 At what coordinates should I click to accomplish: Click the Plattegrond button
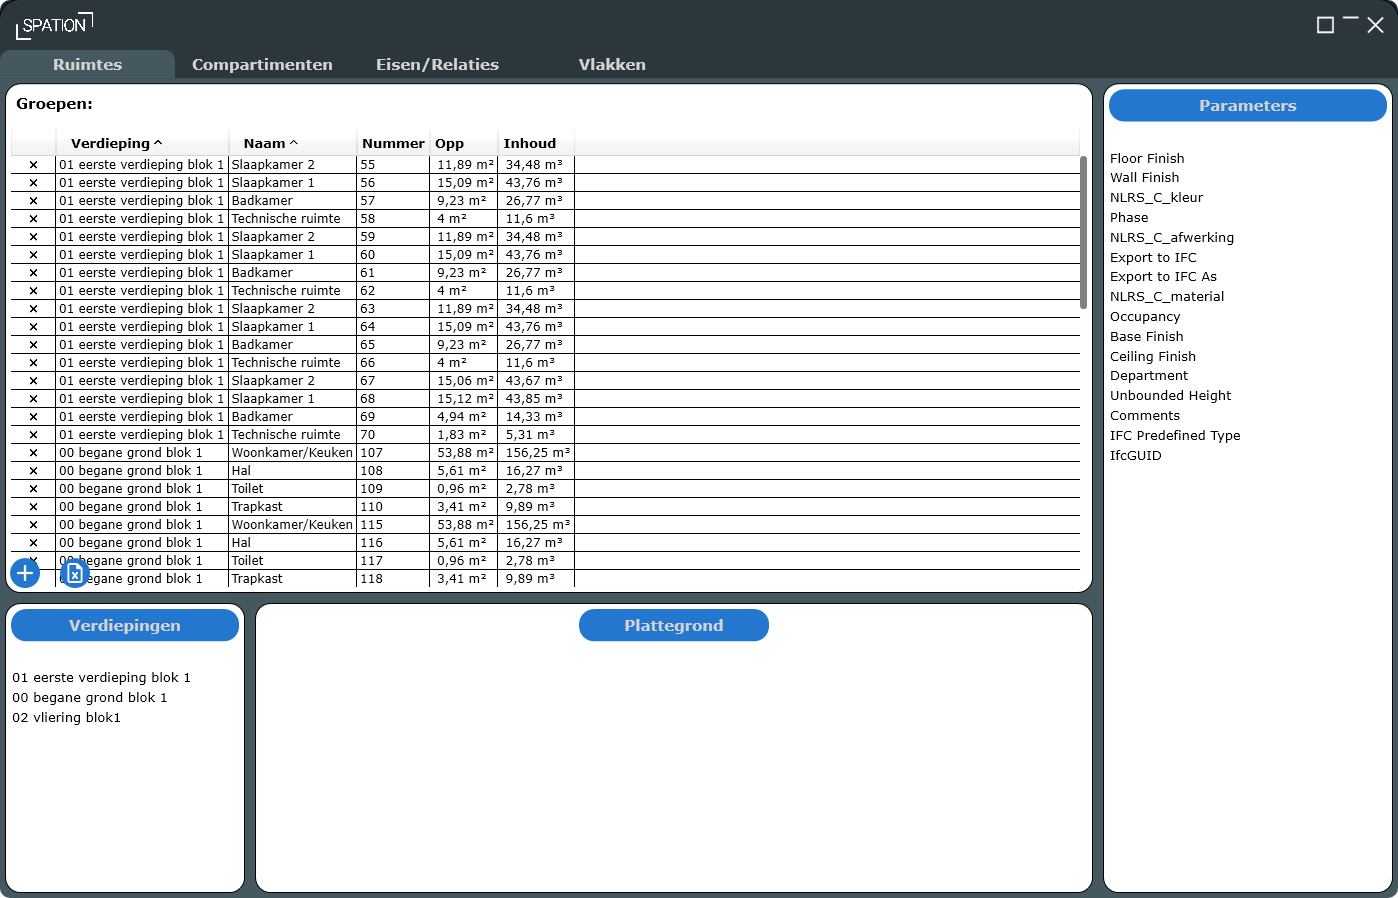coord(674,625)
